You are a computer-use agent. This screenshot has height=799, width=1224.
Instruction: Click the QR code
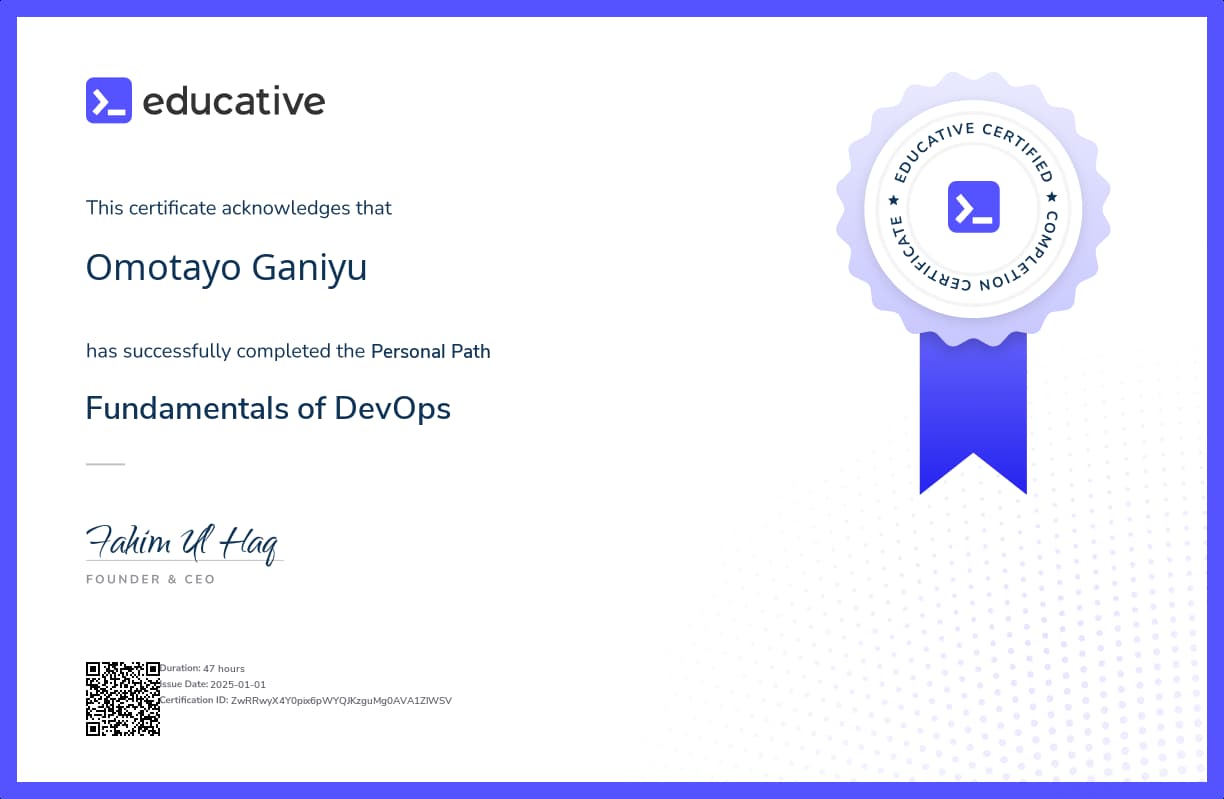[123, 698]
